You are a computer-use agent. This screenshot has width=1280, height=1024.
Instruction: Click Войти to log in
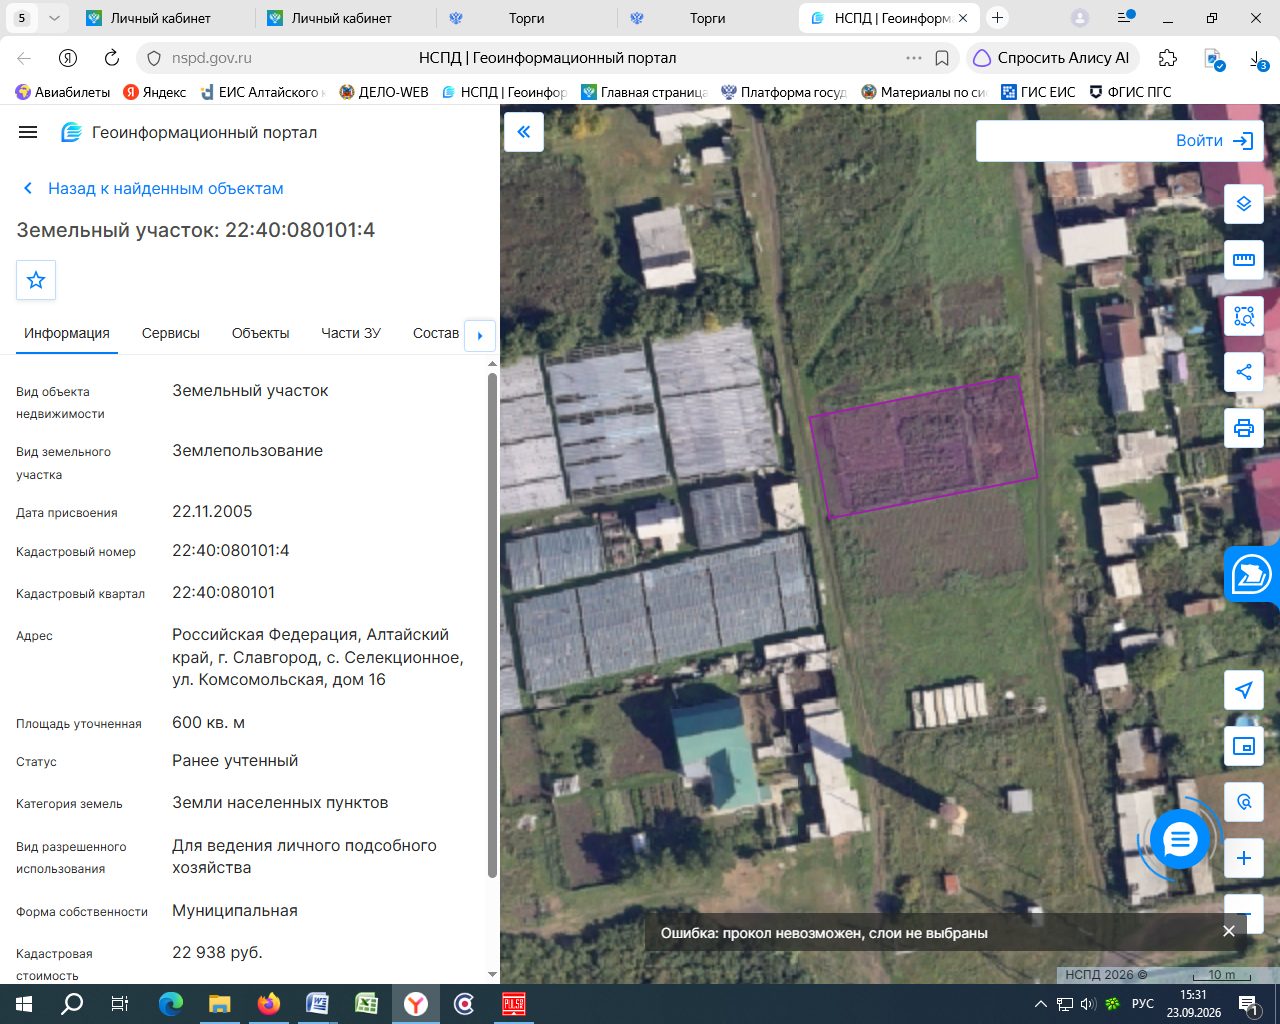click(1214, 141)
